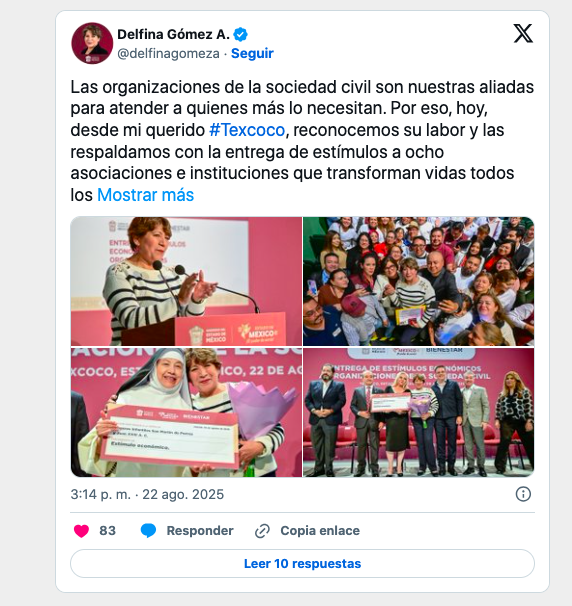Like the tweet with the heart icon

(81, 531)
